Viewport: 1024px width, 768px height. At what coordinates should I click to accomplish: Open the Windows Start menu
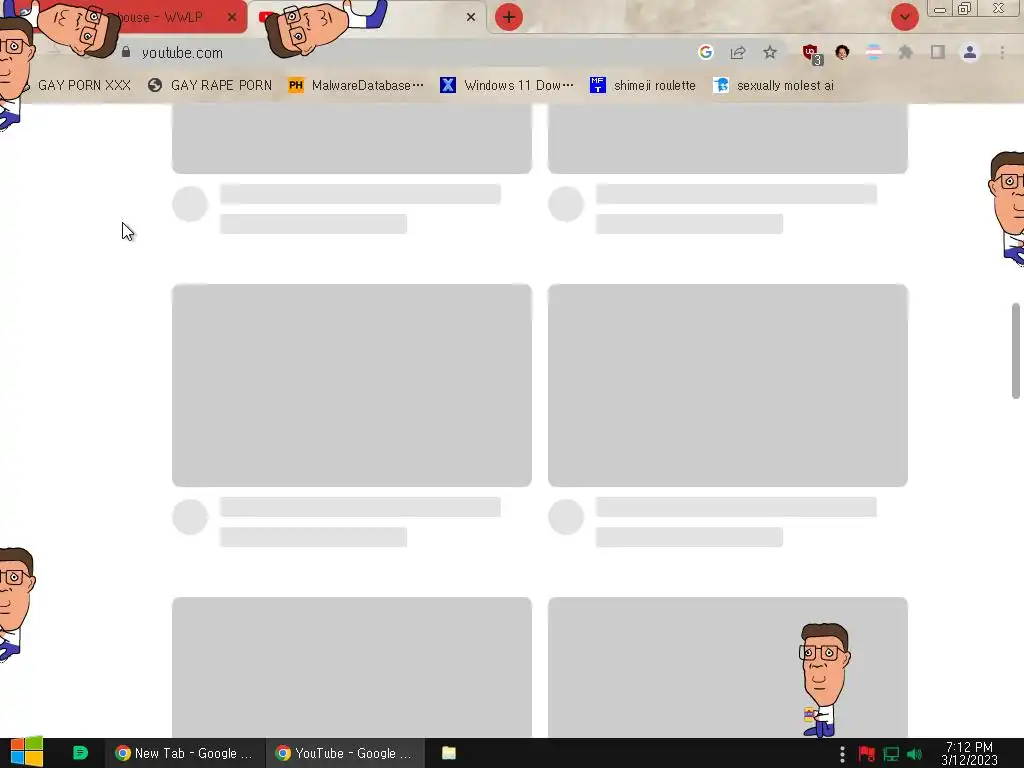coord(27,752)
